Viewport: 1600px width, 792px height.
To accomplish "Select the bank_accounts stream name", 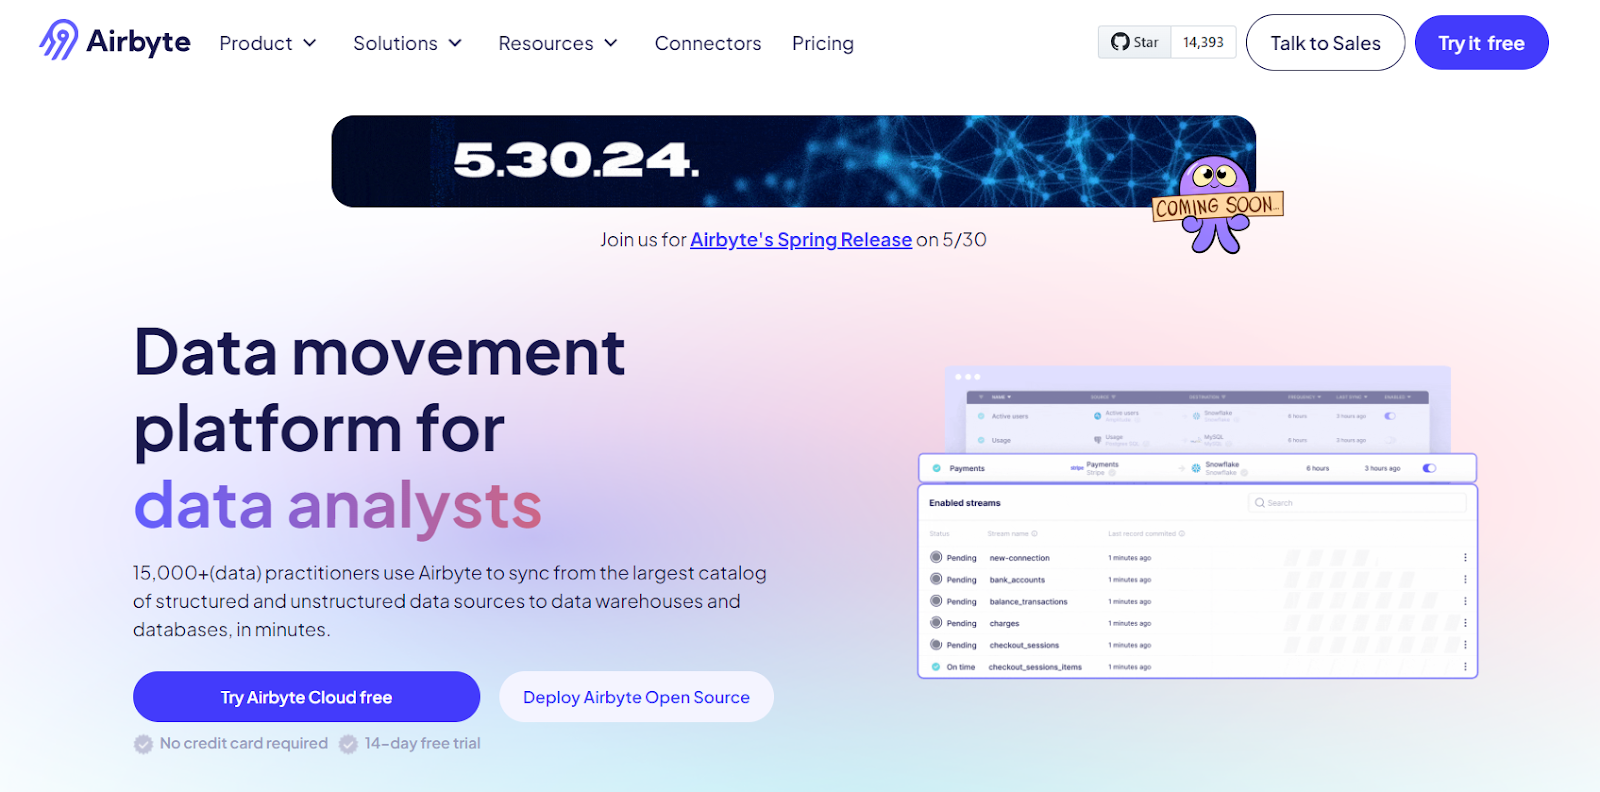I will point(1017,580).
